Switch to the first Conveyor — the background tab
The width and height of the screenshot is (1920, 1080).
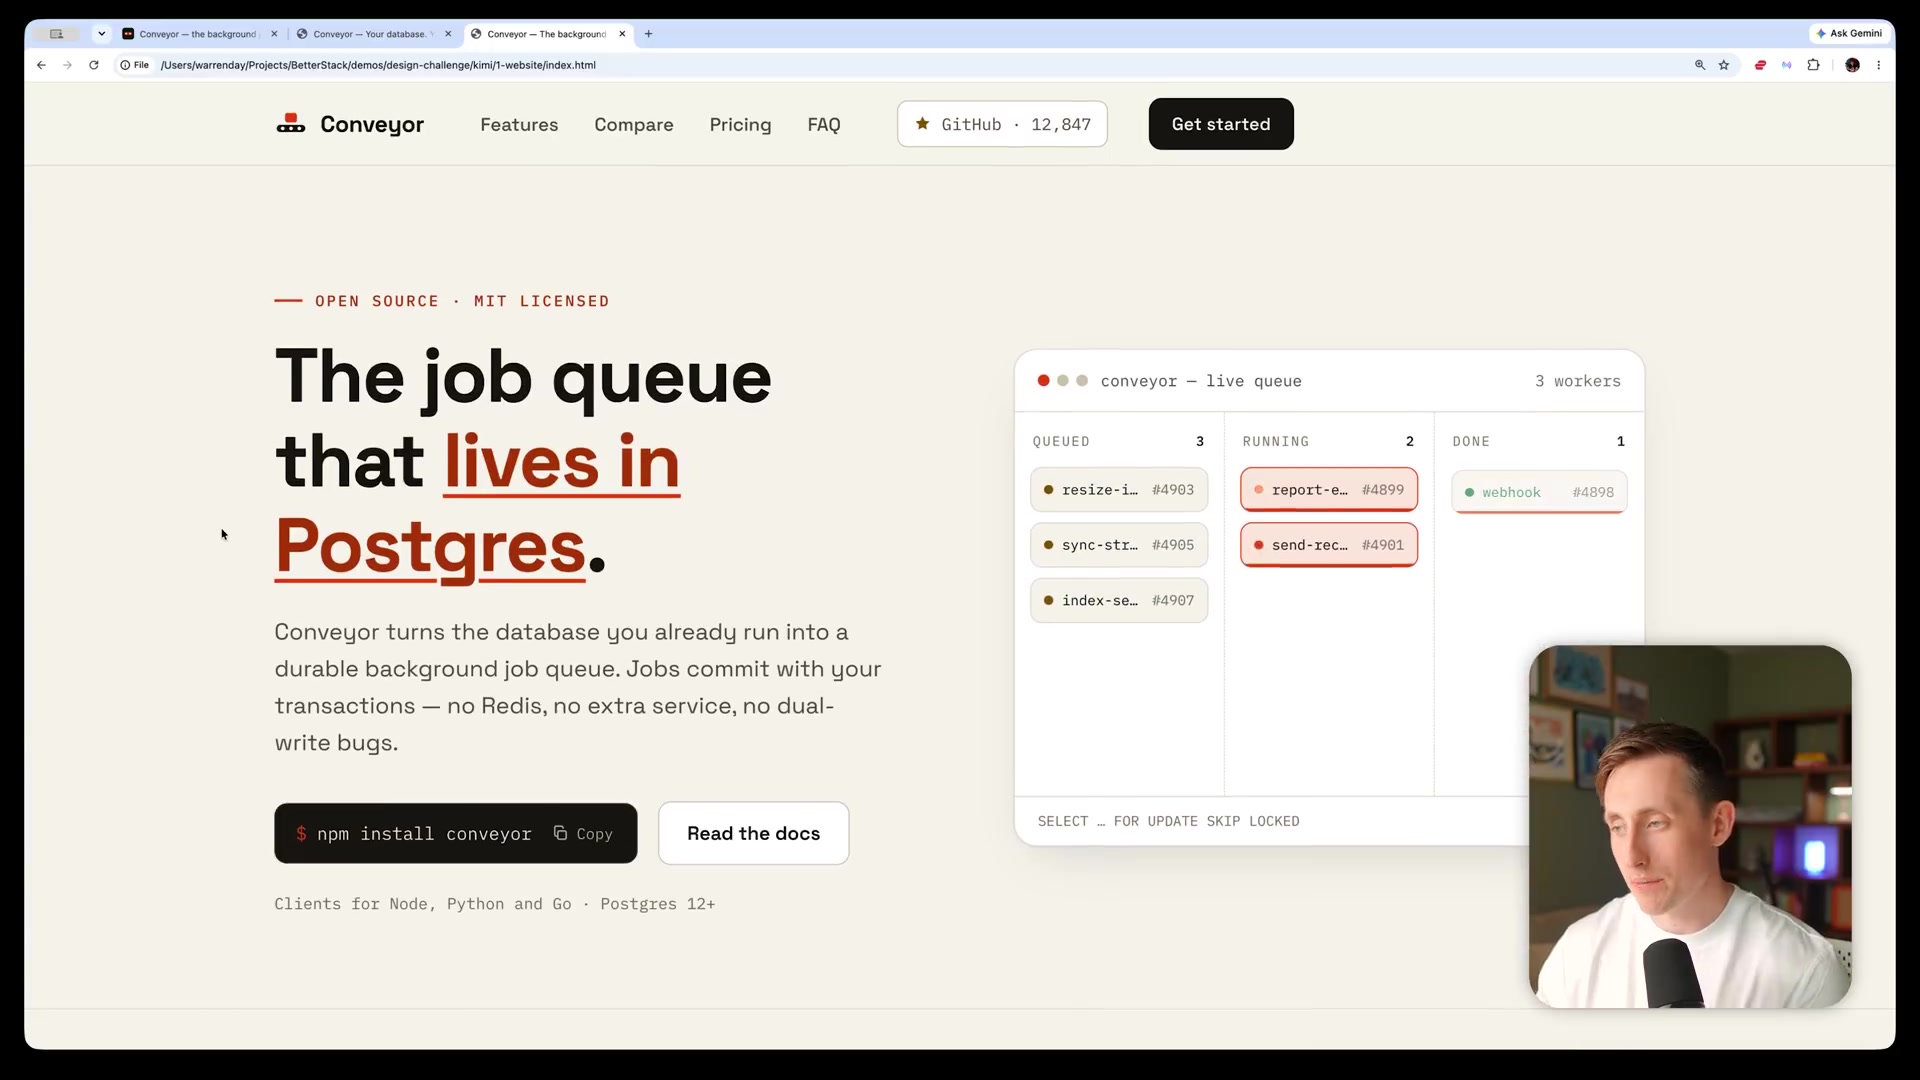coord(198,34)
